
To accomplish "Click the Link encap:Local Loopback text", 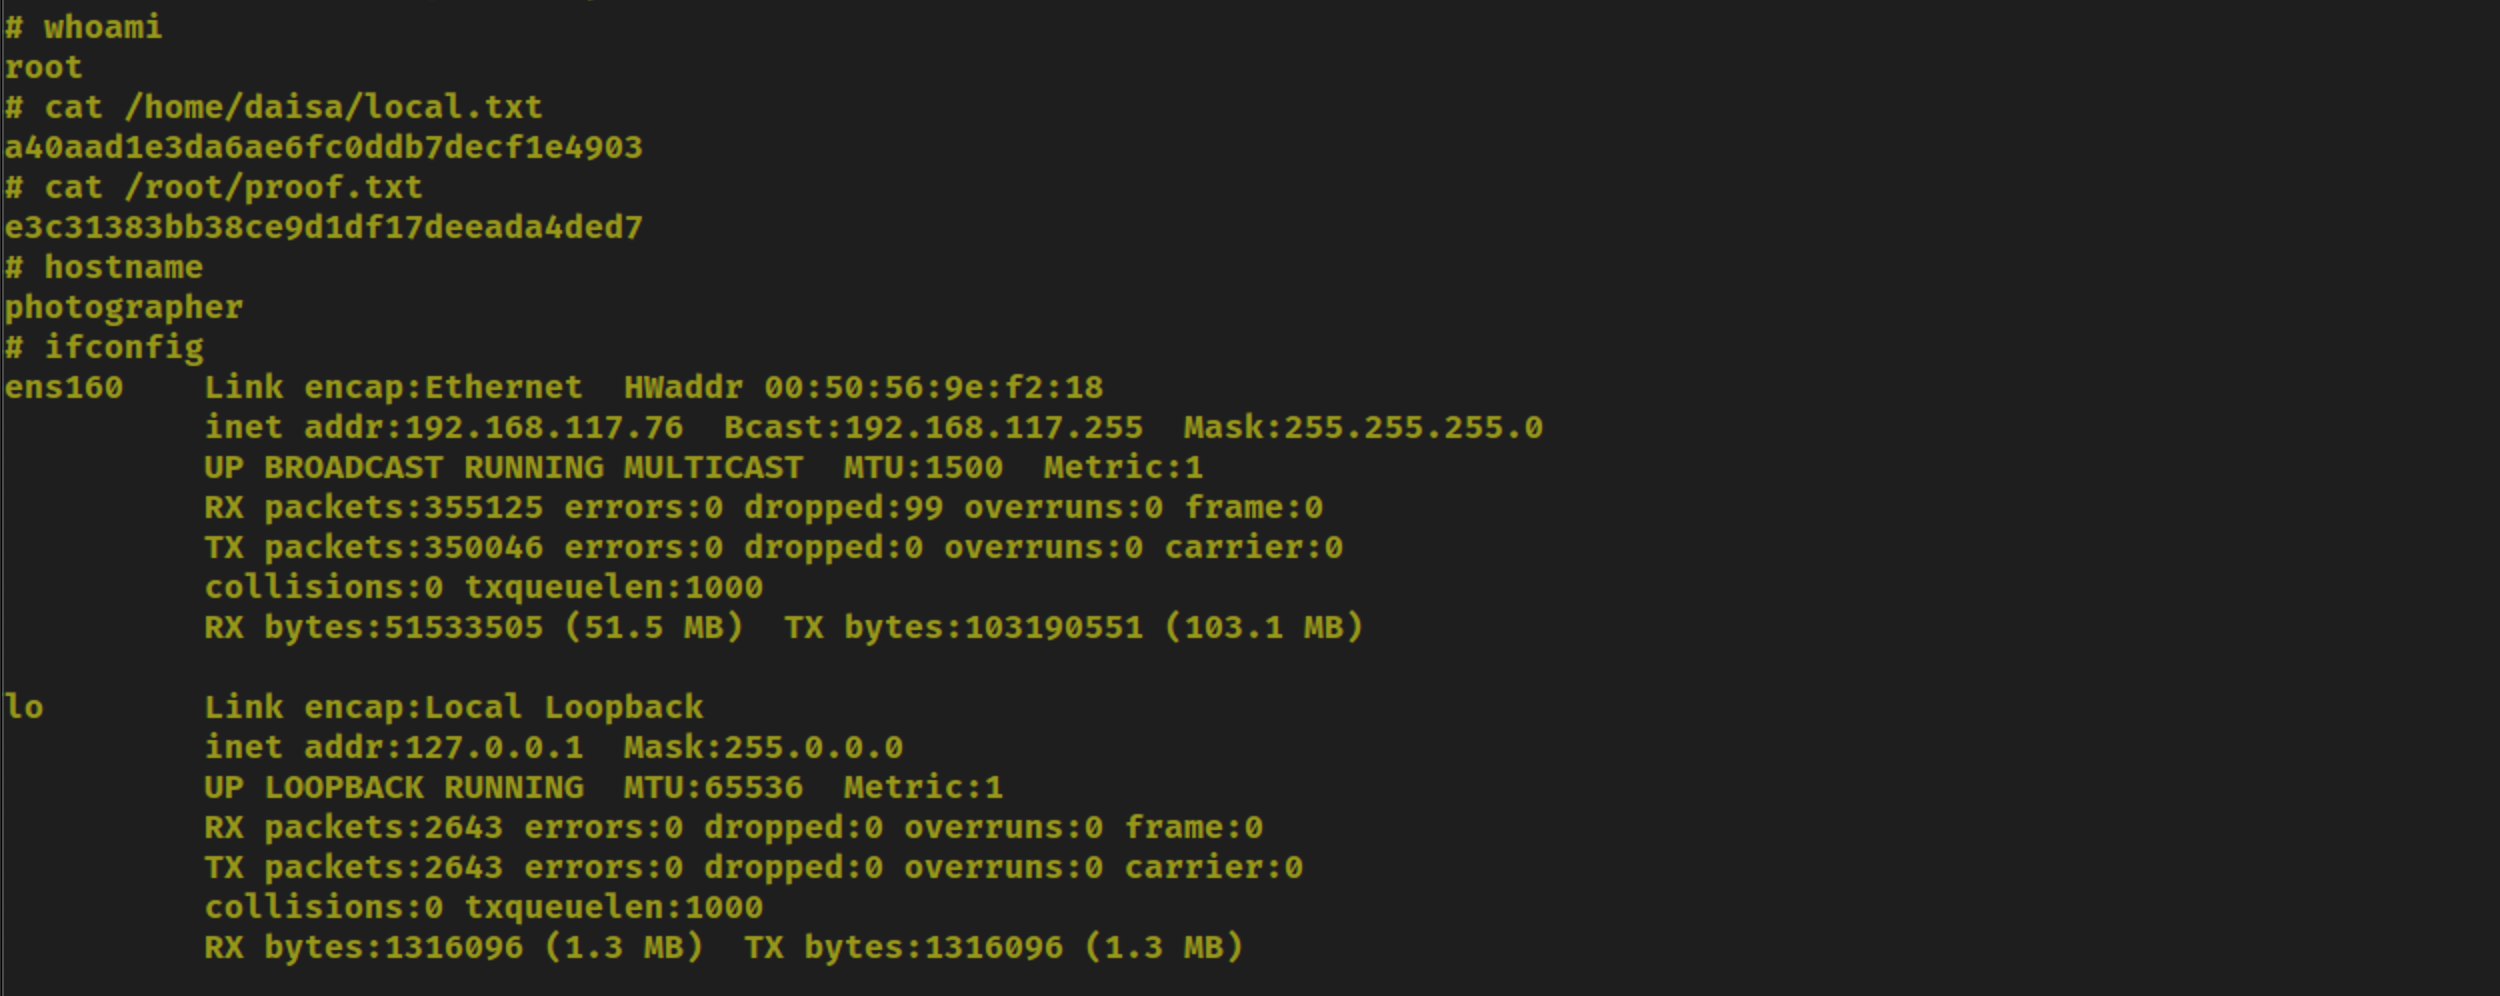I will point(453,707).
